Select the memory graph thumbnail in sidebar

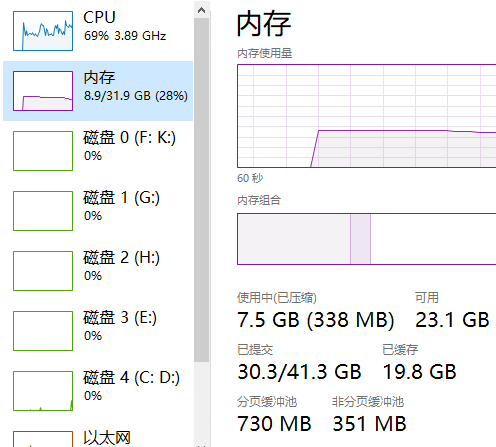coord(43,91)
